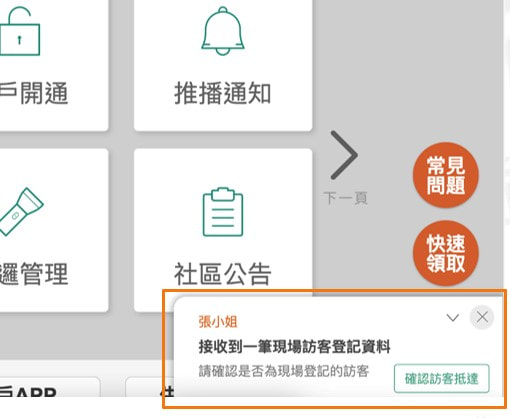This screenshot has width=510, height=418.
Task: Click 確認訪客抵達 button
Action: click(442, 379)
